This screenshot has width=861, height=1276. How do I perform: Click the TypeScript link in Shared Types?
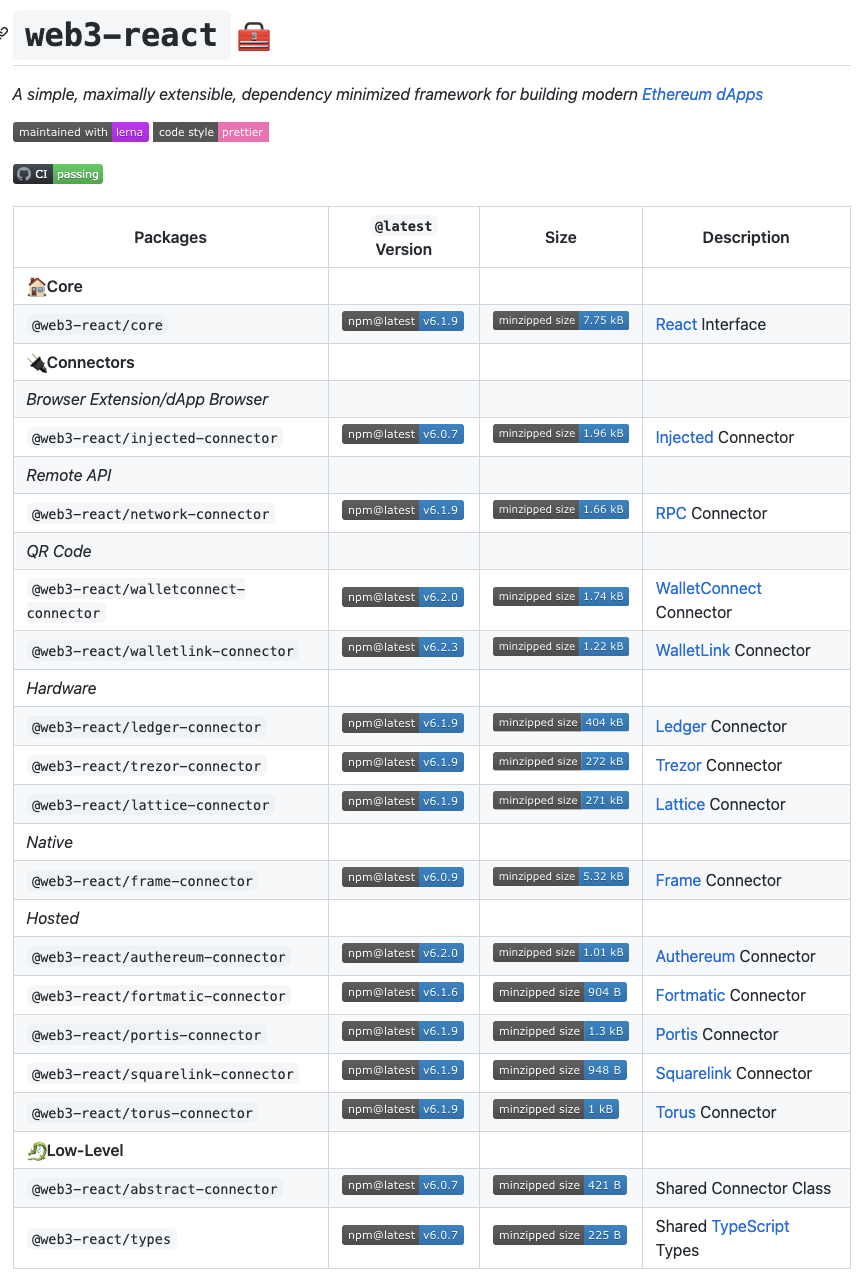click(750, 1226)
